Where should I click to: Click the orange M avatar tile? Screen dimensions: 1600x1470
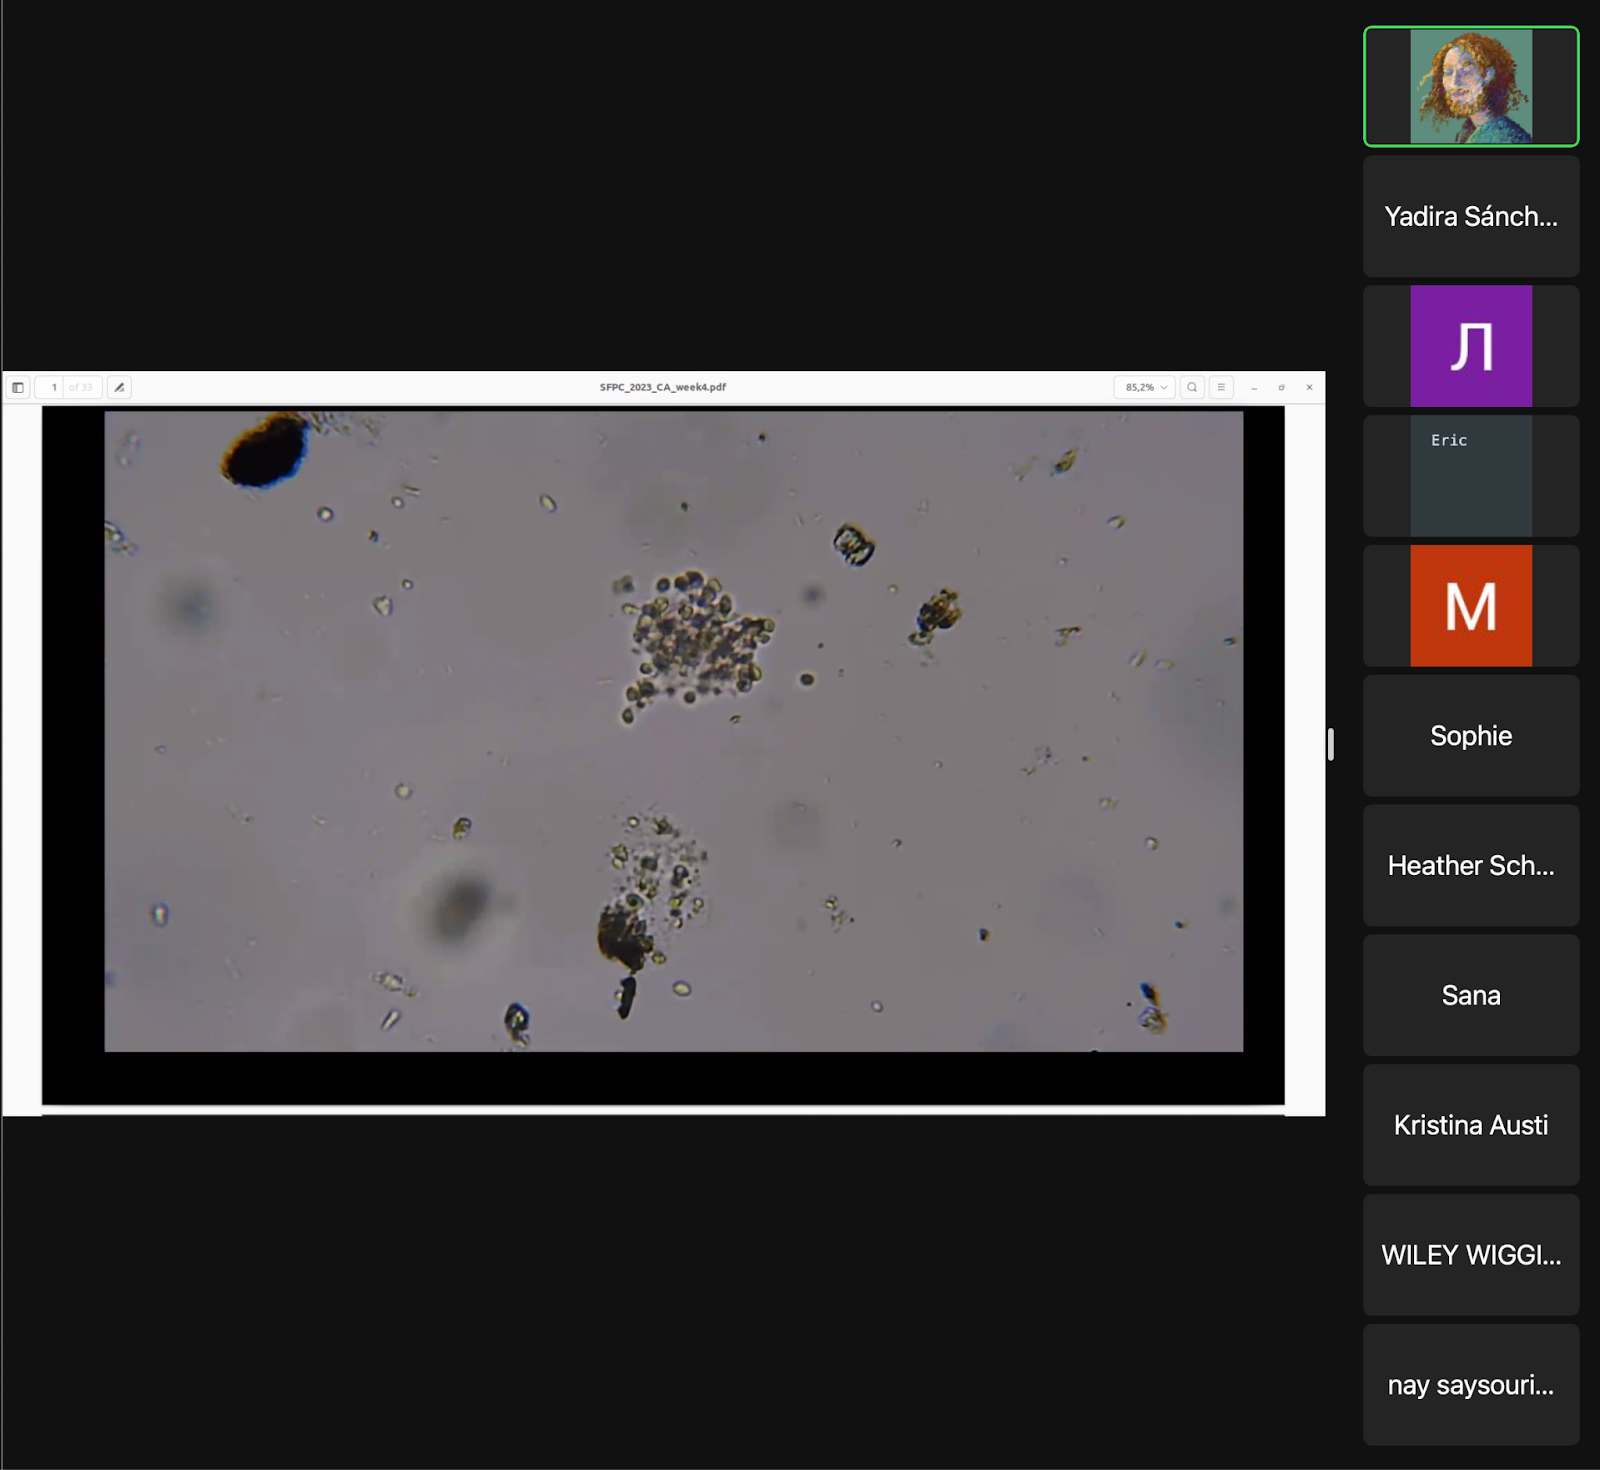pyautogui.click(x=1470, y=606)
